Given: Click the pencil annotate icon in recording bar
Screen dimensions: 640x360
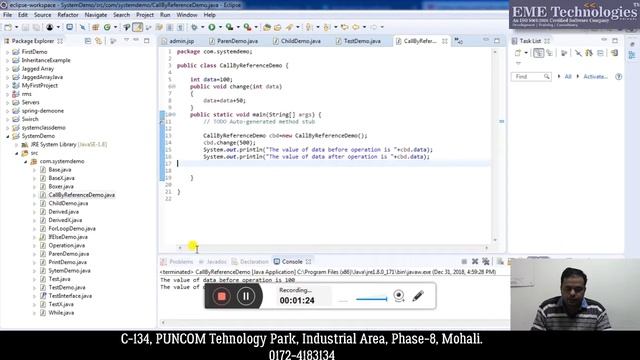Looking at the screenshot, I should [418, 296].
